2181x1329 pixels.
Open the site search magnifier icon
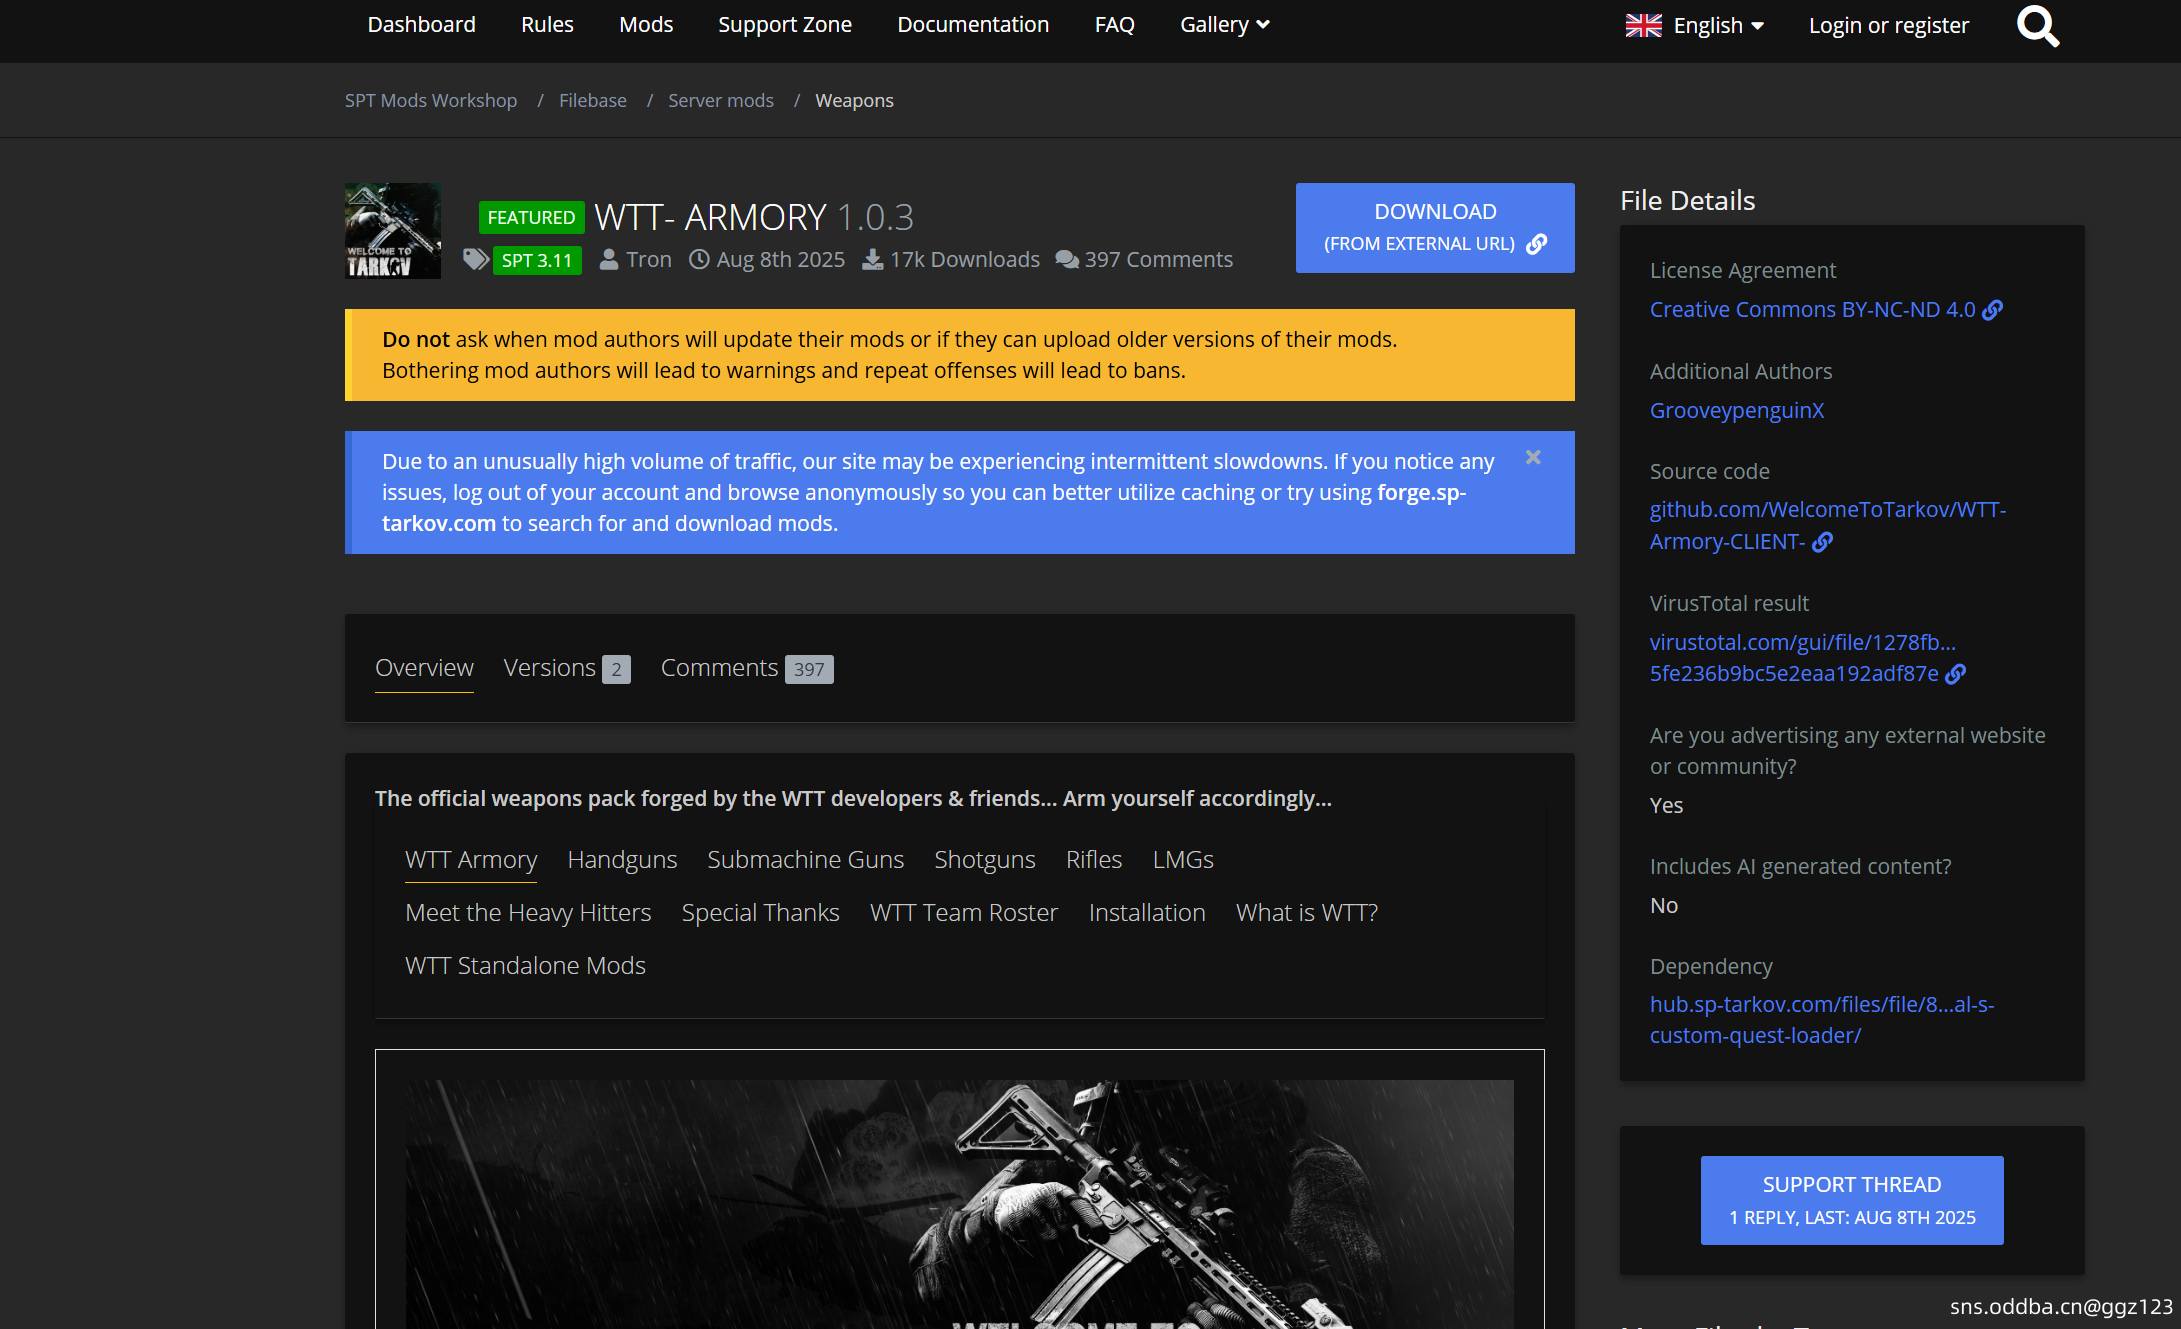(x=2037, y=27)
